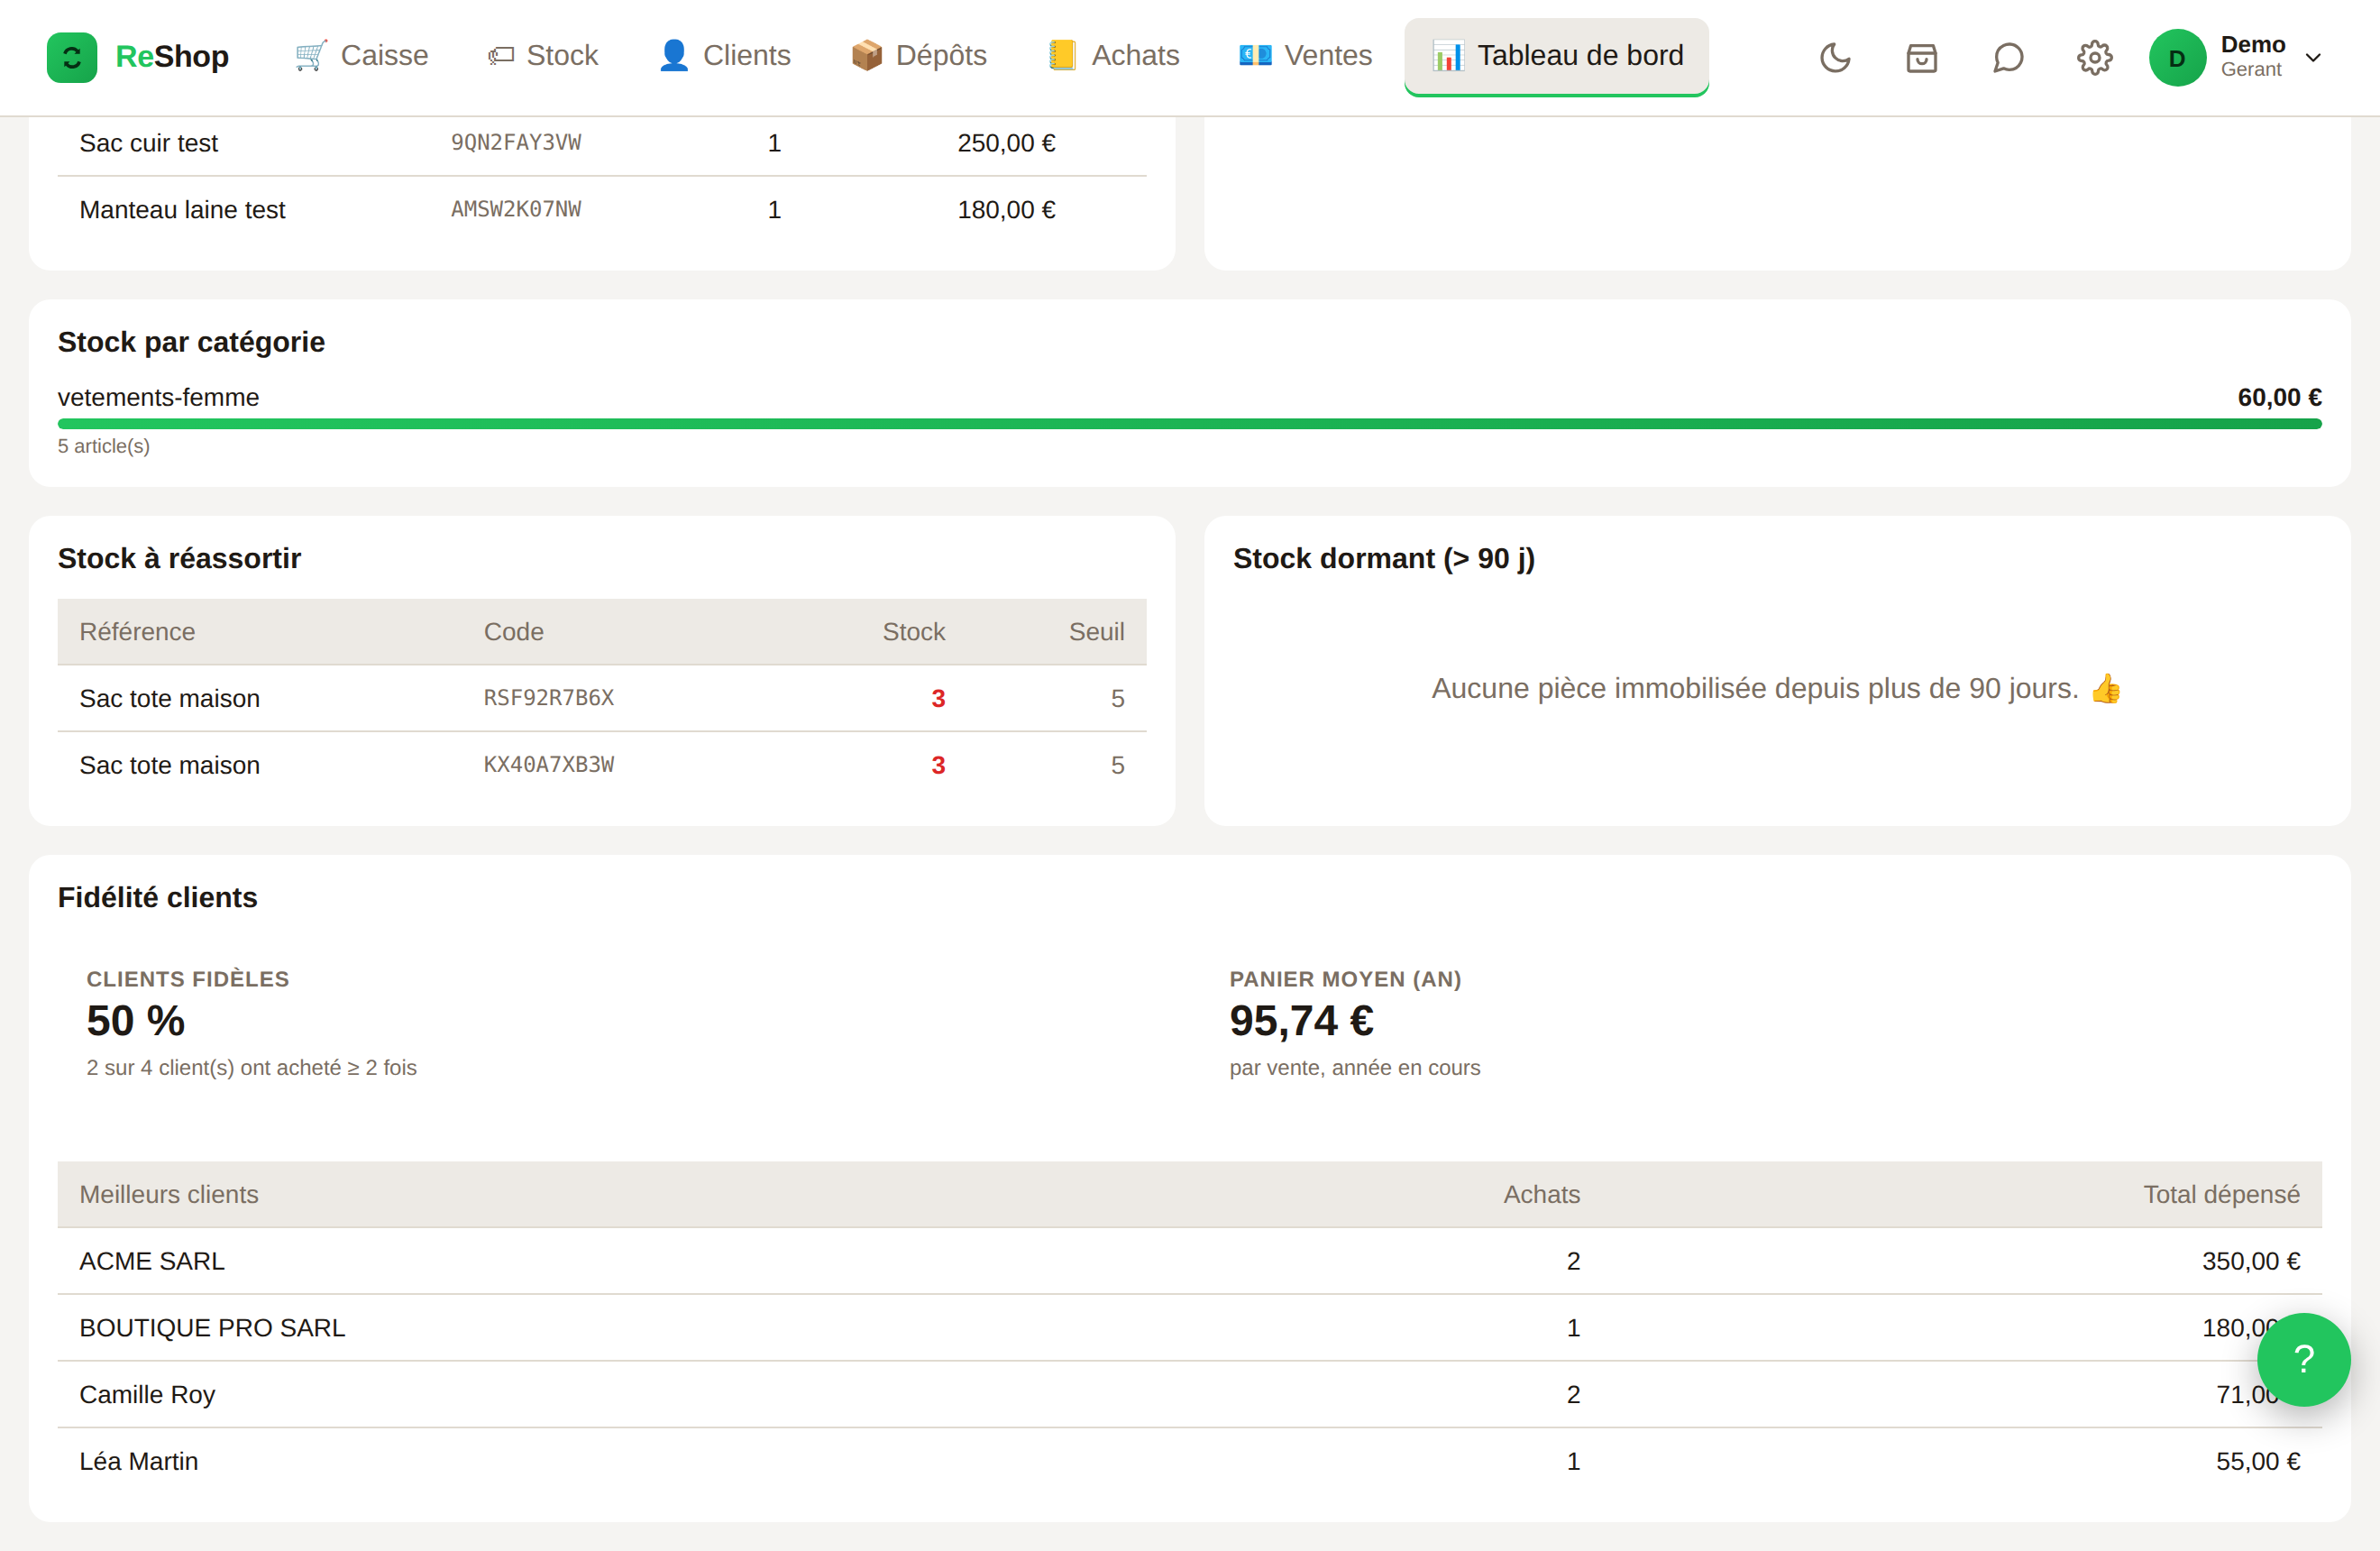Click the Camille Roy client row
Image resolution: width=2380 pixels, height=1551 pixels.
coord(1189,1395)
